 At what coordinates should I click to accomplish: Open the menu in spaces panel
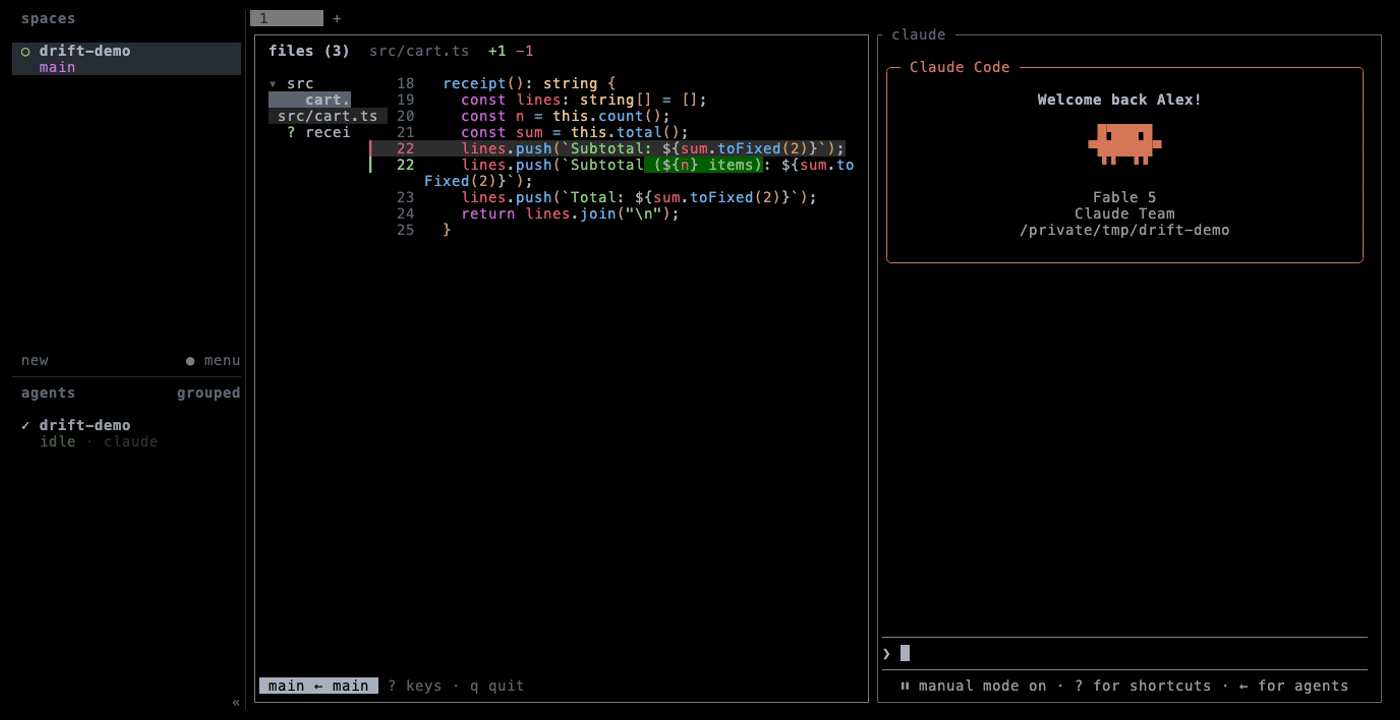pyautogui.click(x=213, y=360)
